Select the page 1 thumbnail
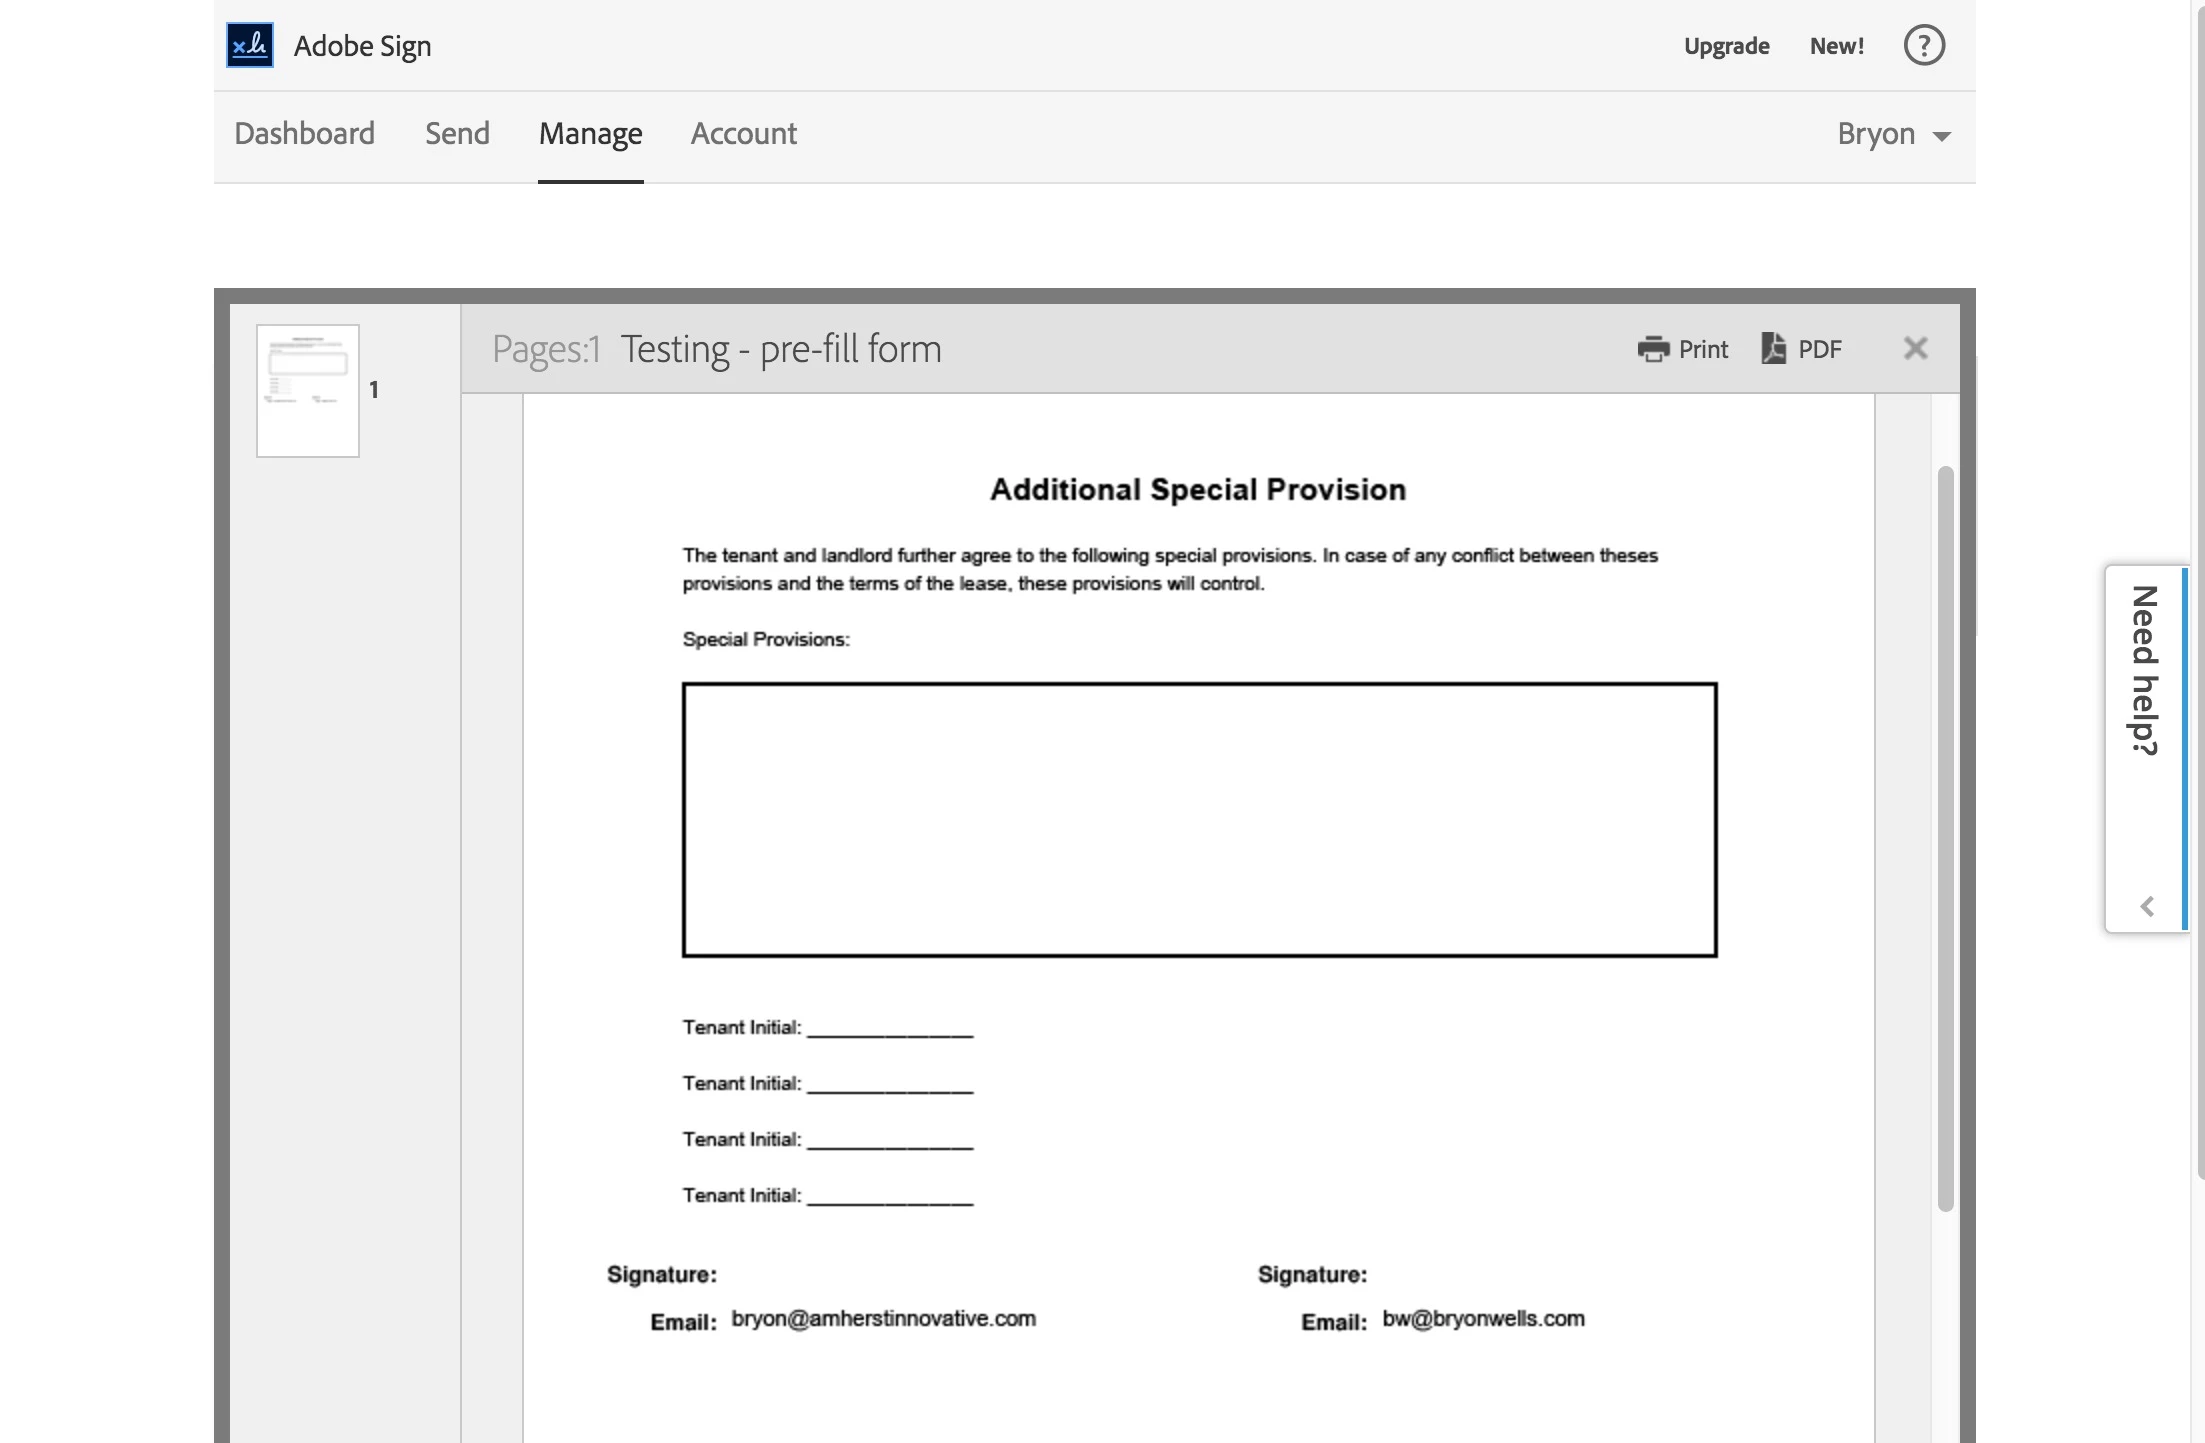Image resolution: width=2205 pixels, height=1443 pixels. click(x=308, y=391)
